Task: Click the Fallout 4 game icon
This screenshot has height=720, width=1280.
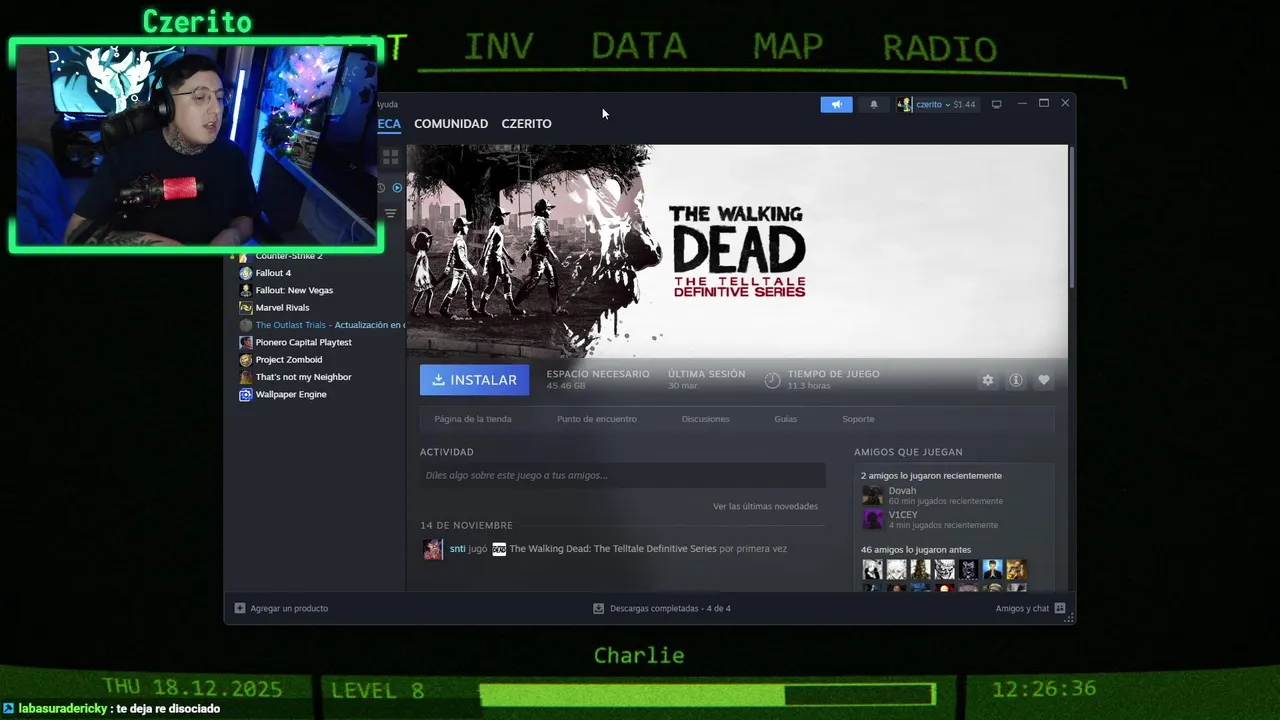Action: pos(246,273)
